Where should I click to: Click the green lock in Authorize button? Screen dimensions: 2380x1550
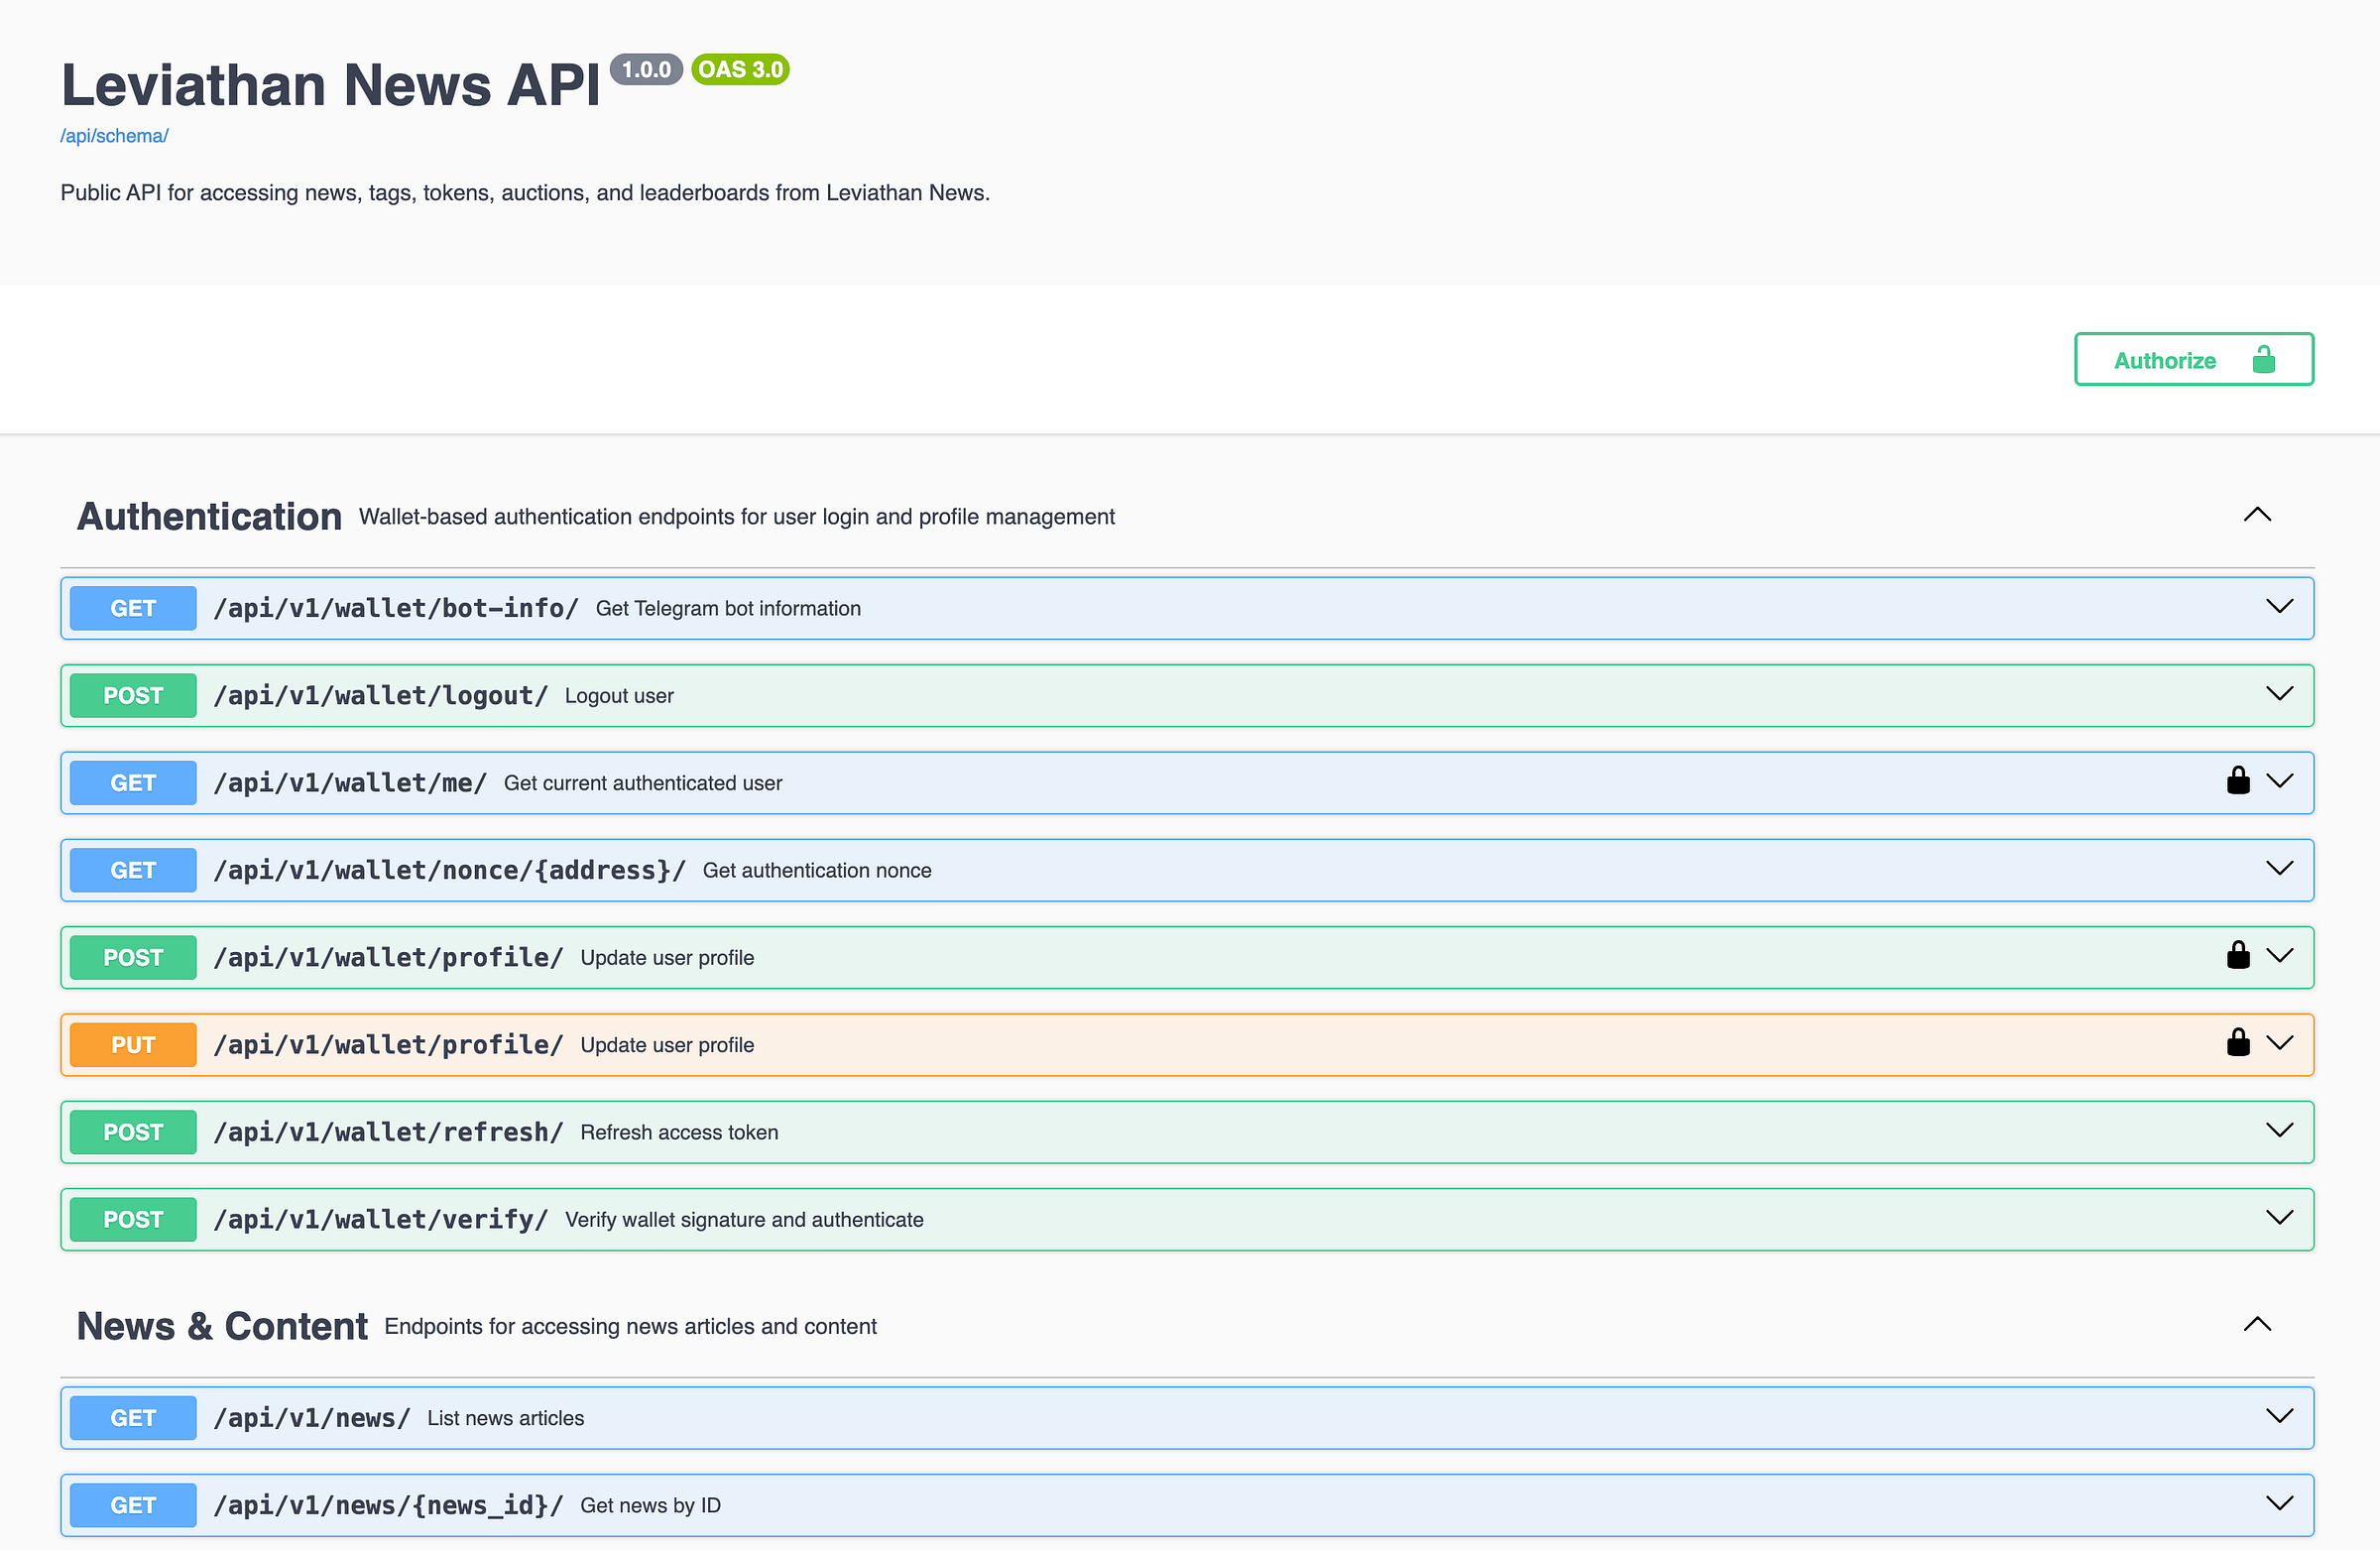point(2264,360)
